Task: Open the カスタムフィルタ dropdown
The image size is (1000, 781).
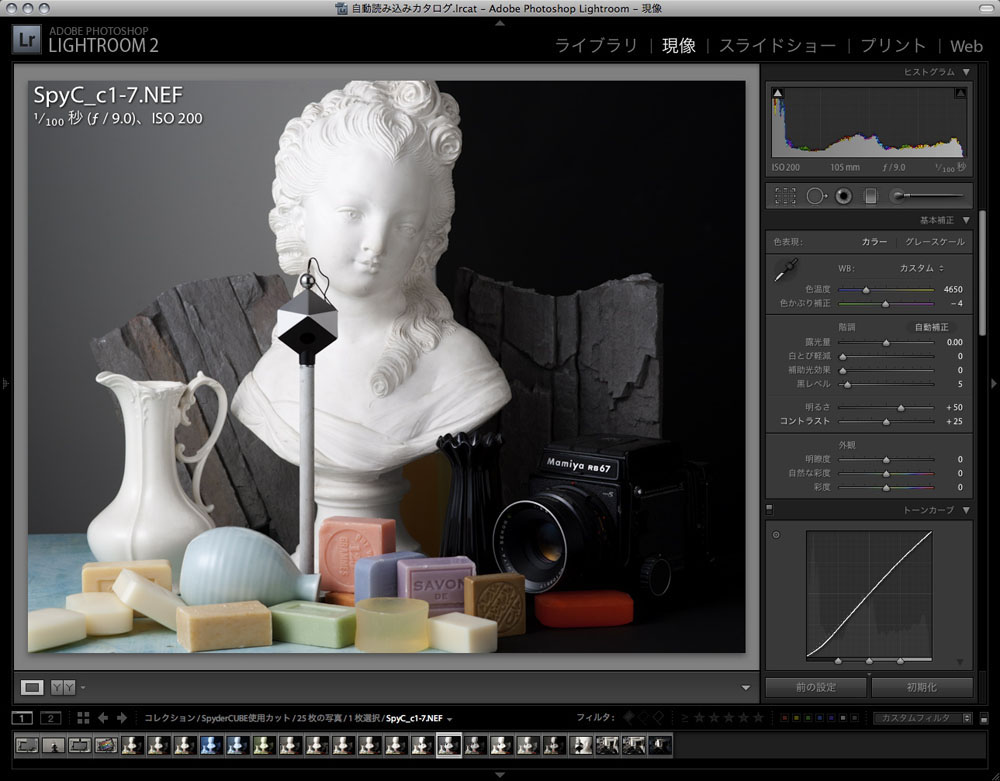Action: click(x=922, y=718)
